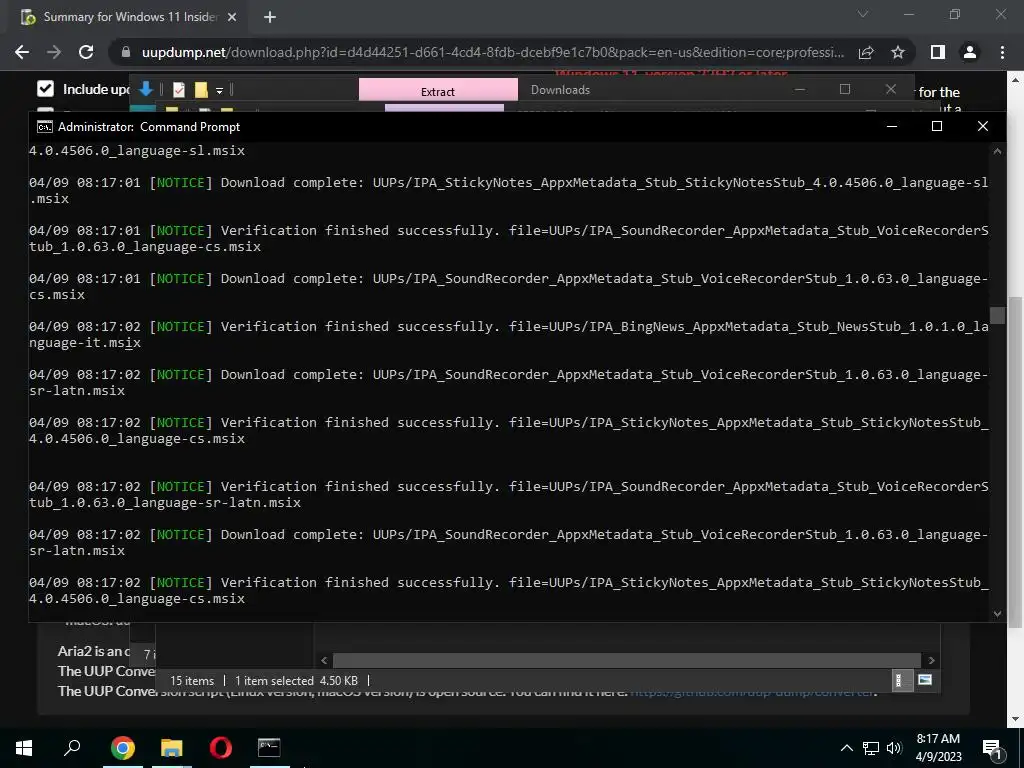
Task: Maximize the Command Prompt window
Action: 936,126
